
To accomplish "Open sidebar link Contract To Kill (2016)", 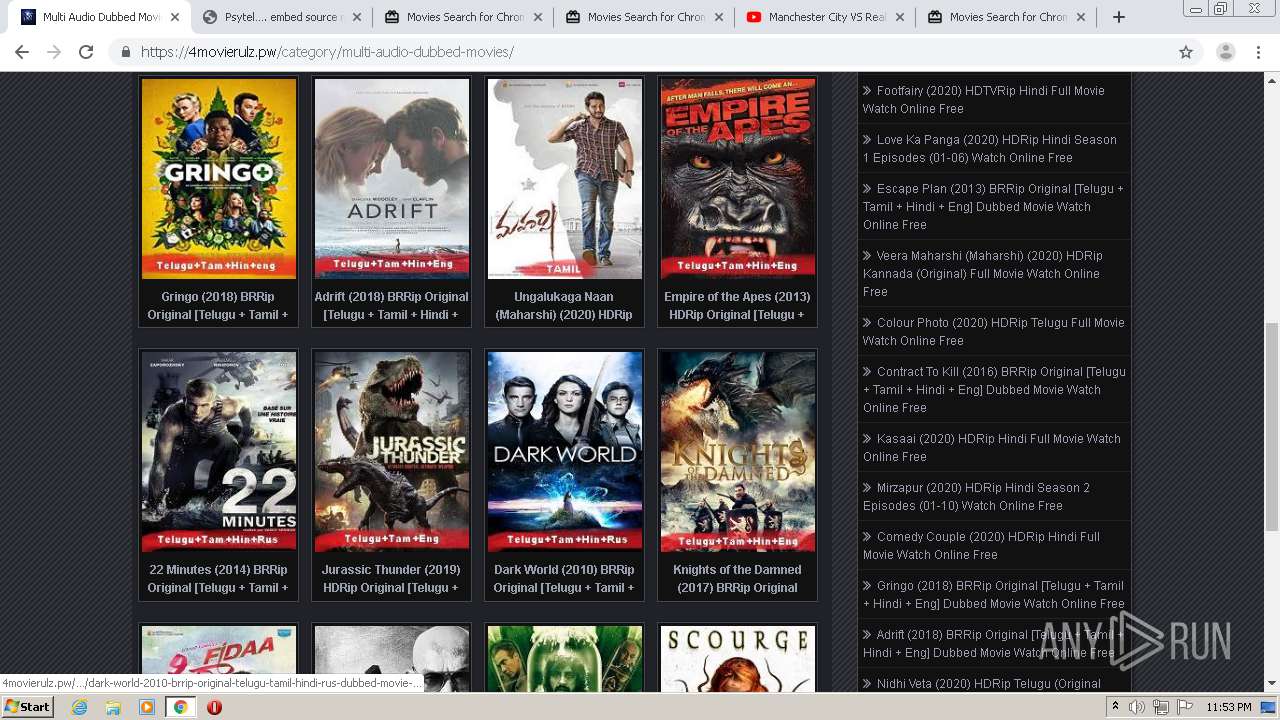I will coord(994,389).
